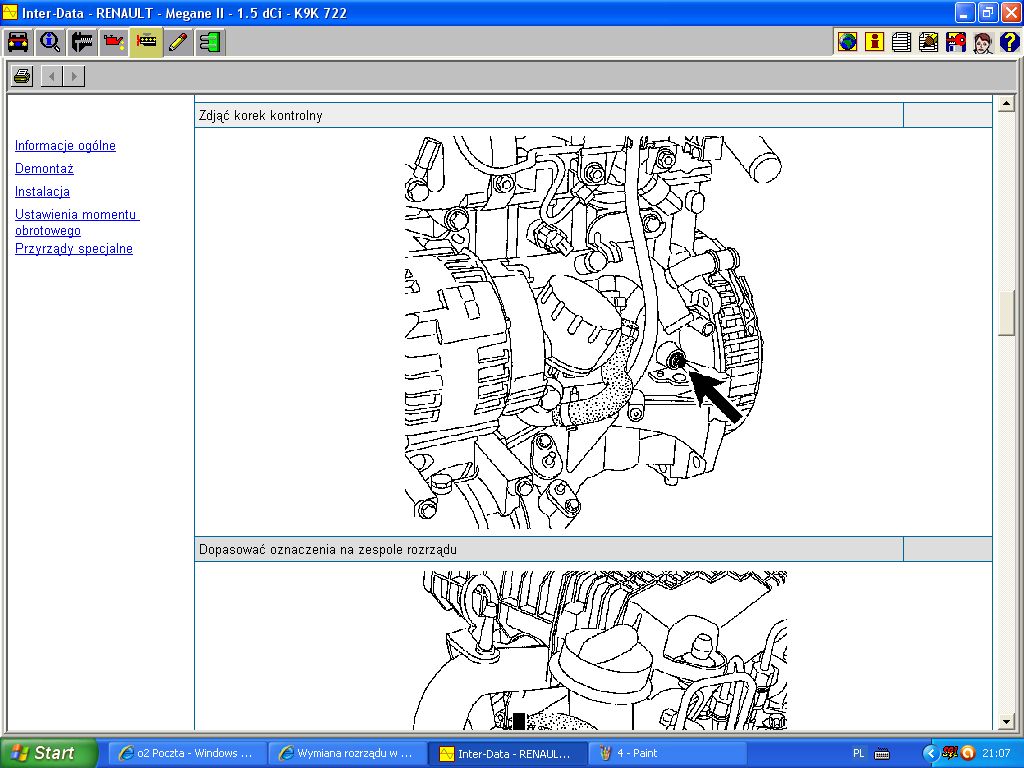
Task: Open the stacked document pages icon
Action: point(901,42)
